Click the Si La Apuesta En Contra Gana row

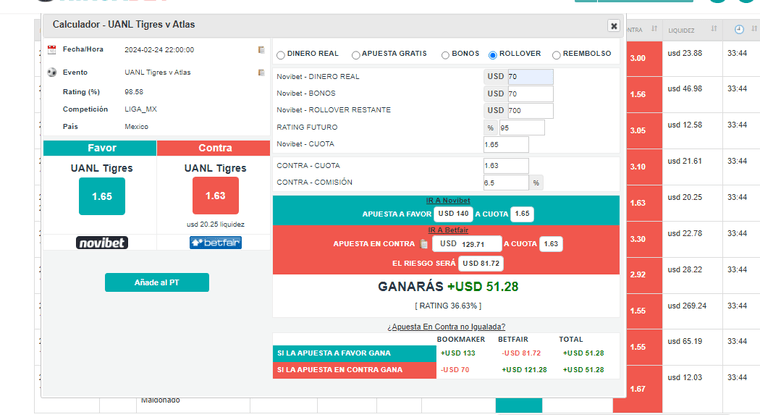click(x=354, y=370)
